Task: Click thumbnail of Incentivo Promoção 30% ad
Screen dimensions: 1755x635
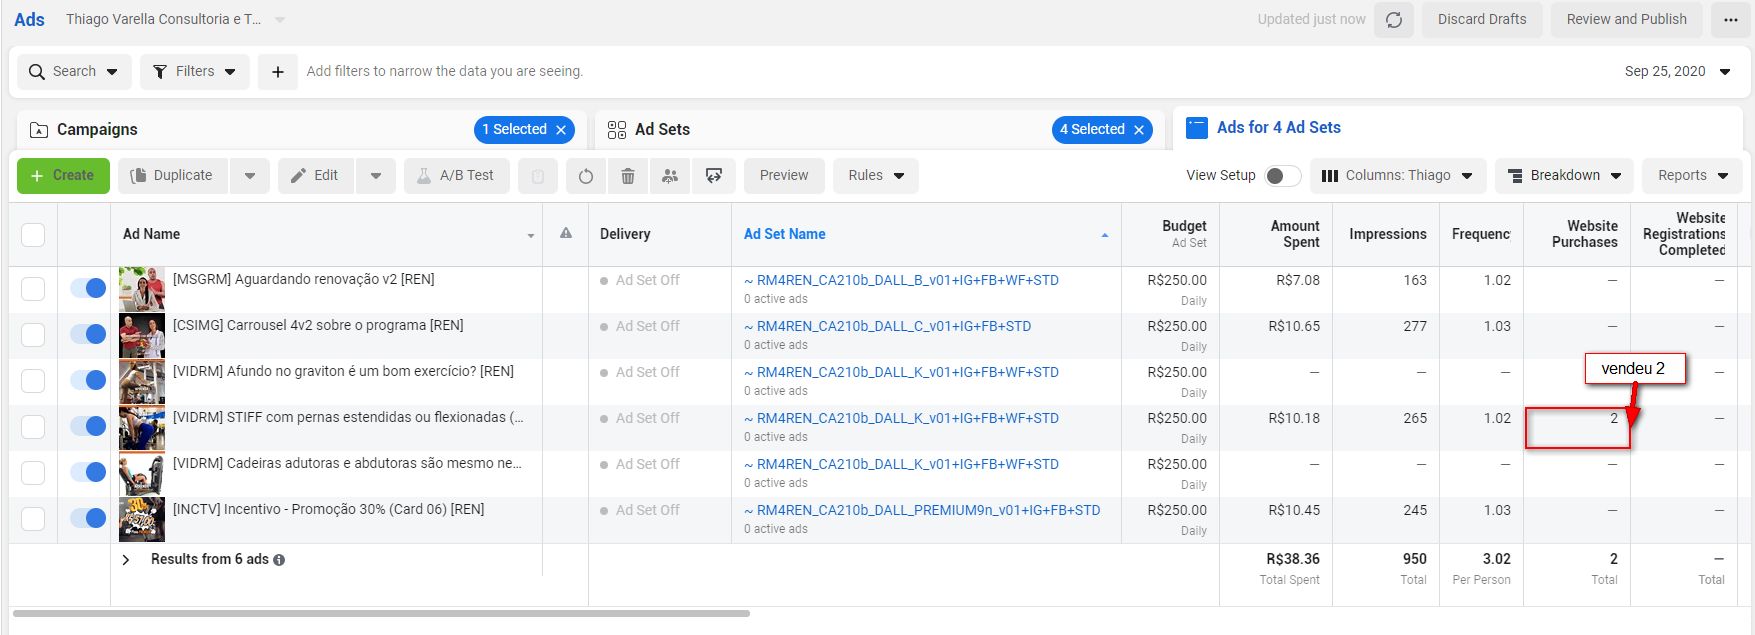Action: click(x=142, y=519)
